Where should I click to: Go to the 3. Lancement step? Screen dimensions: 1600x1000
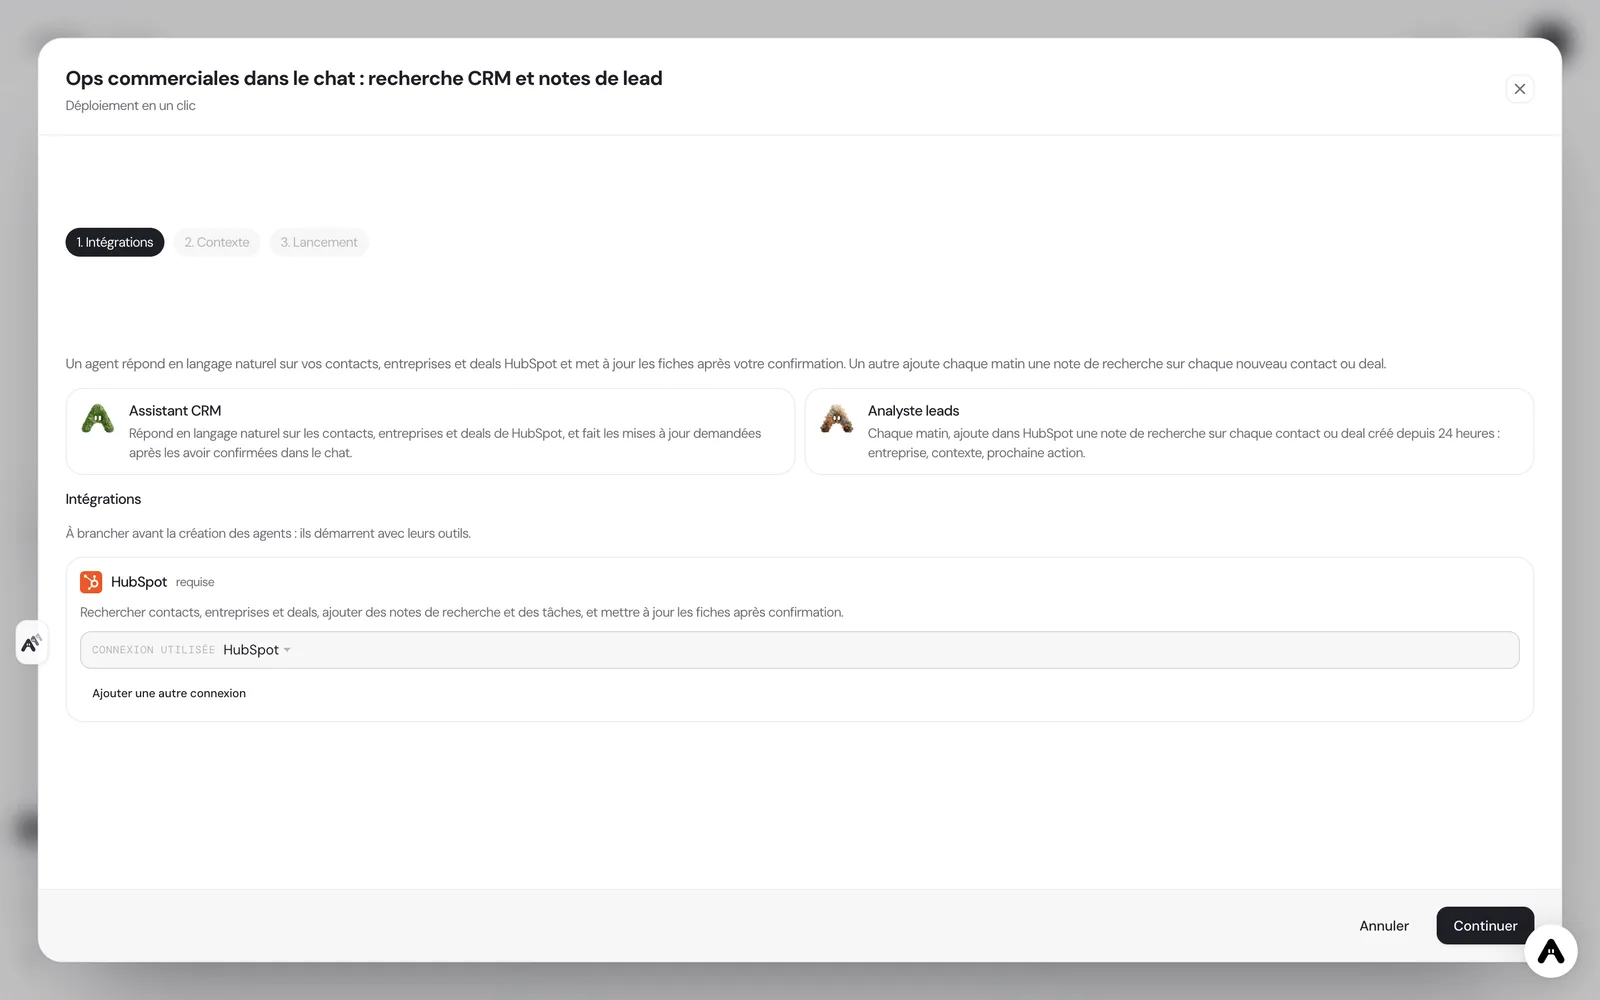click(319, 242)
